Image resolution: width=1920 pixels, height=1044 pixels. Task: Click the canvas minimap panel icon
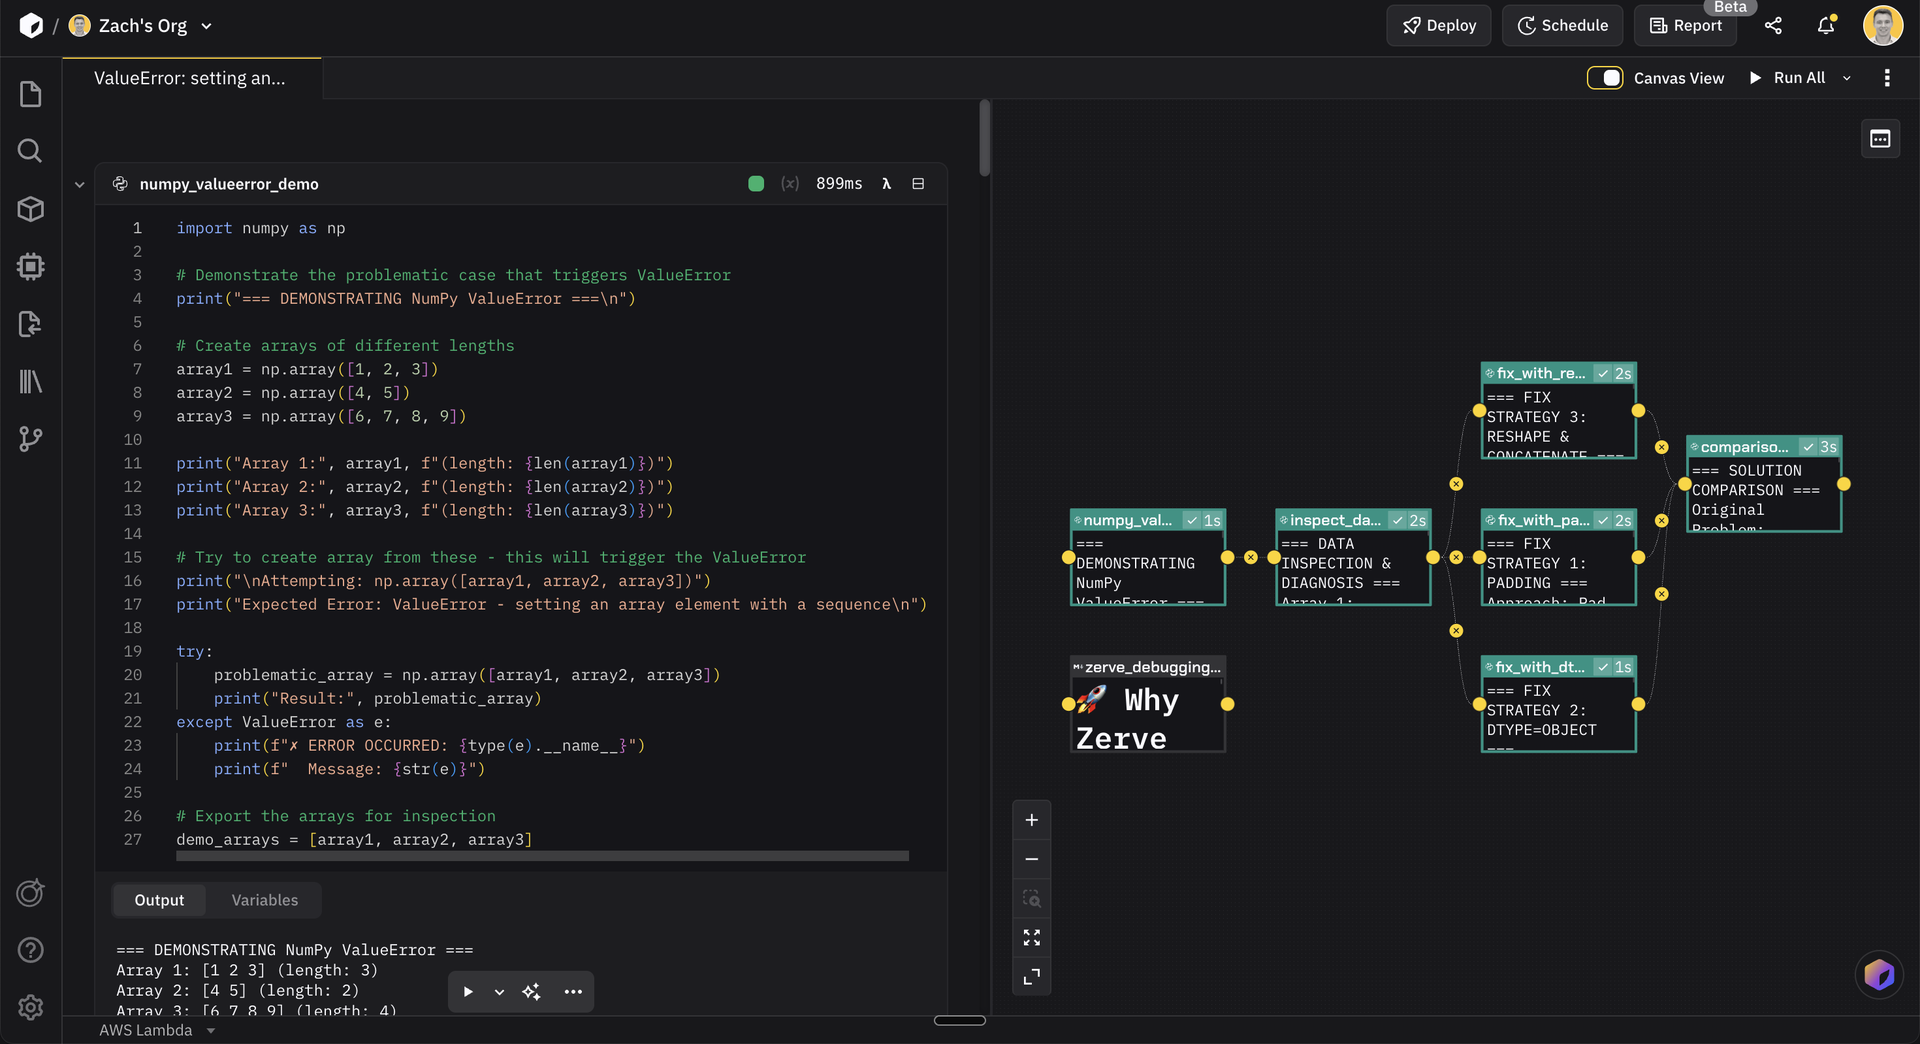click(1880, 139)
